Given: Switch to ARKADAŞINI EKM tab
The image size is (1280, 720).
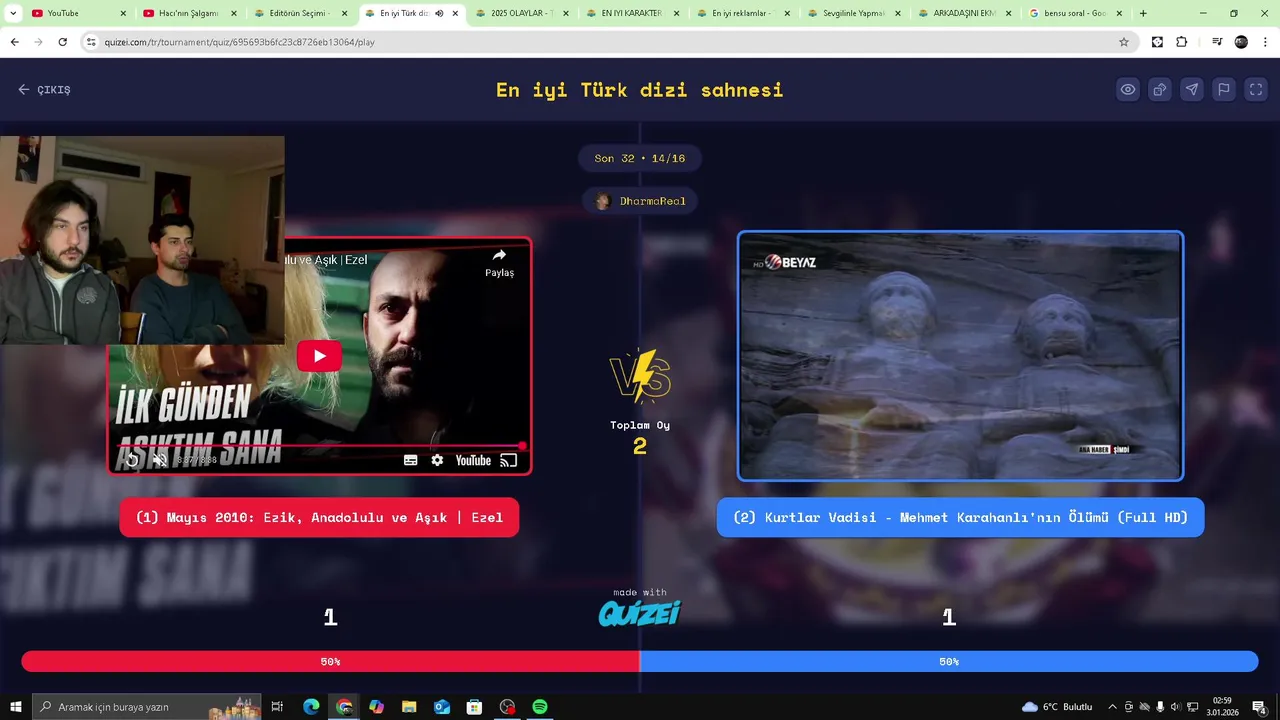Looking at the screenshot, I should pos(966,13).
